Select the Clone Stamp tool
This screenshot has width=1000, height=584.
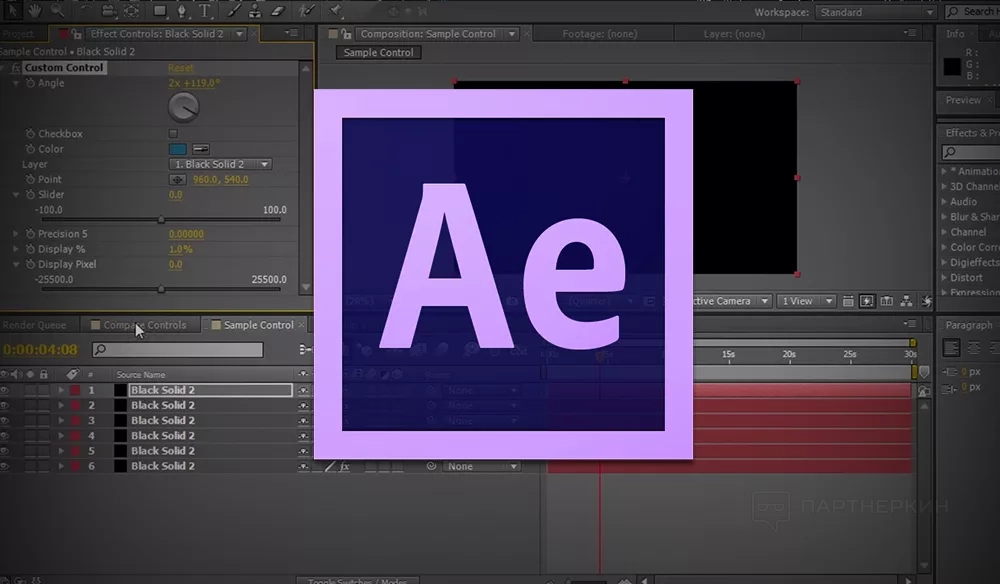click(x=256, y=12)
